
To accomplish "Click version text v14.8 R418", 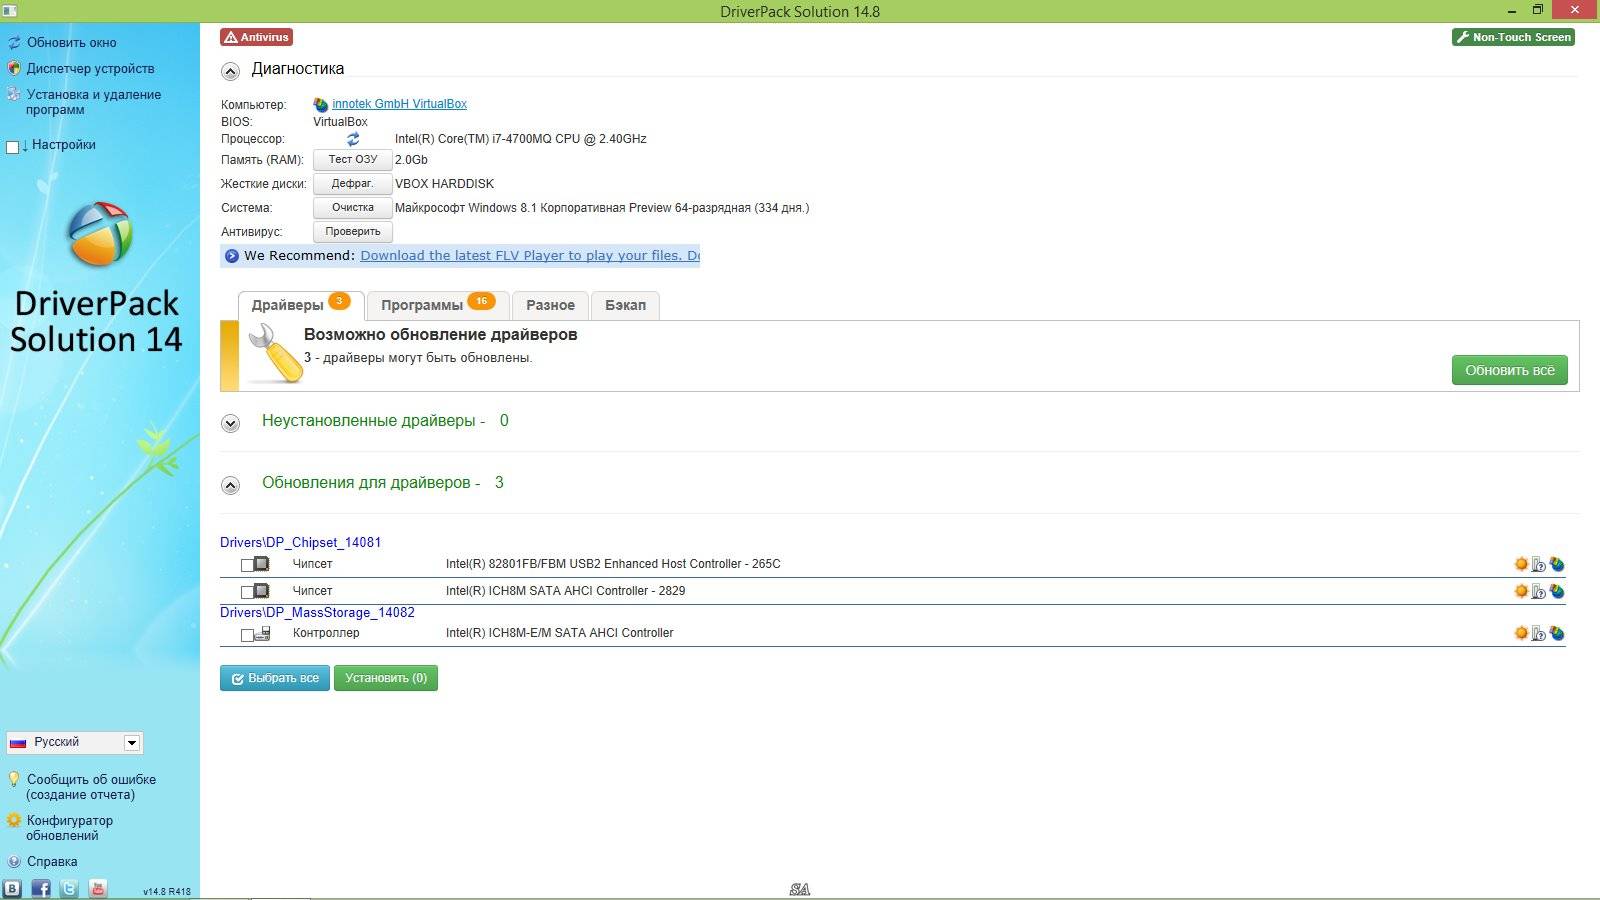I will pyautogui.click(x=166, y=891).
